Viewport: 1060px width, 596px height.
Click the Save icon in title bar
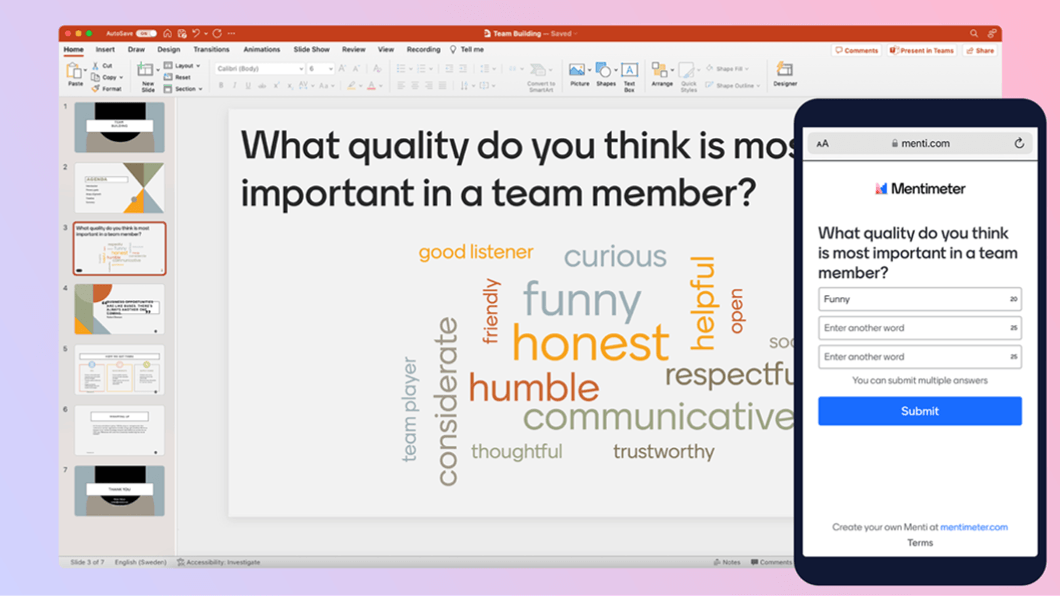coord(182,33)
